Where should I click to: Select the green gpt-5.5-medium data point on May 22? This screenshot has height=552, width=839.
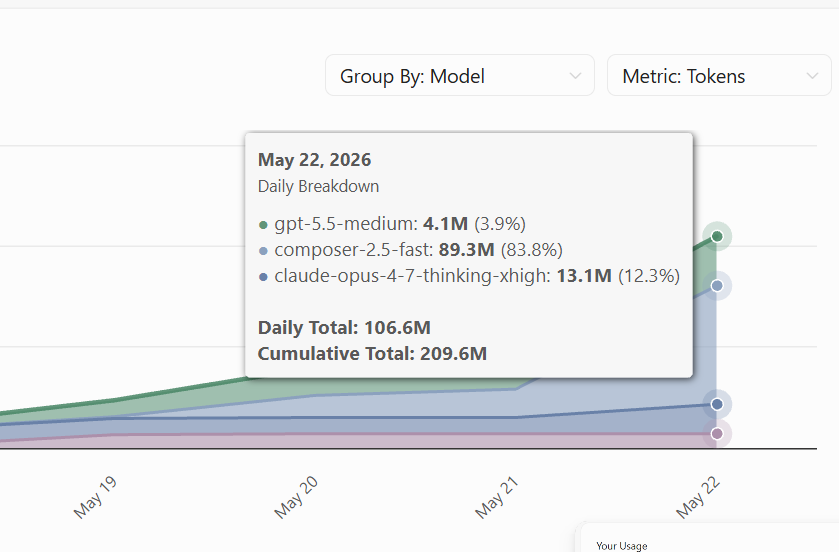tap(717, 236)
